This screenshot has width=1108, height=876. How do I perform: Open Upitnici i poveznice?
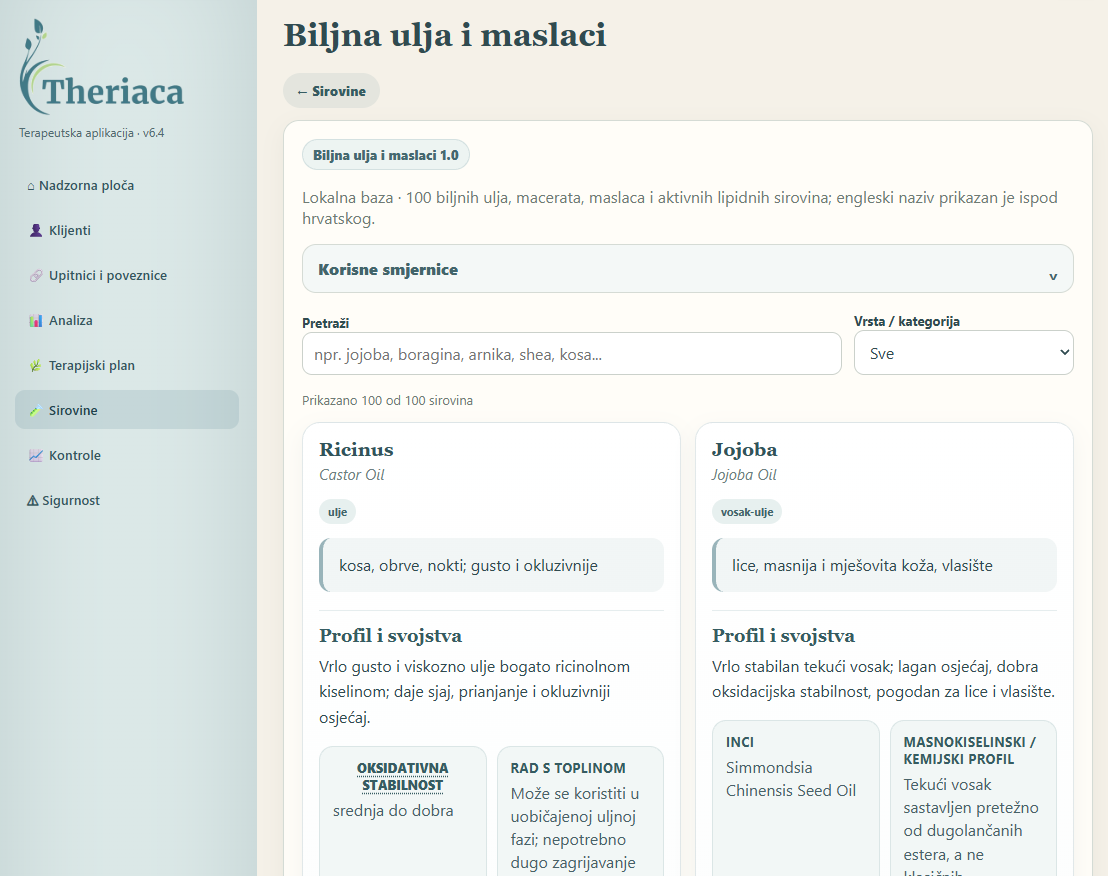[126, 276]
